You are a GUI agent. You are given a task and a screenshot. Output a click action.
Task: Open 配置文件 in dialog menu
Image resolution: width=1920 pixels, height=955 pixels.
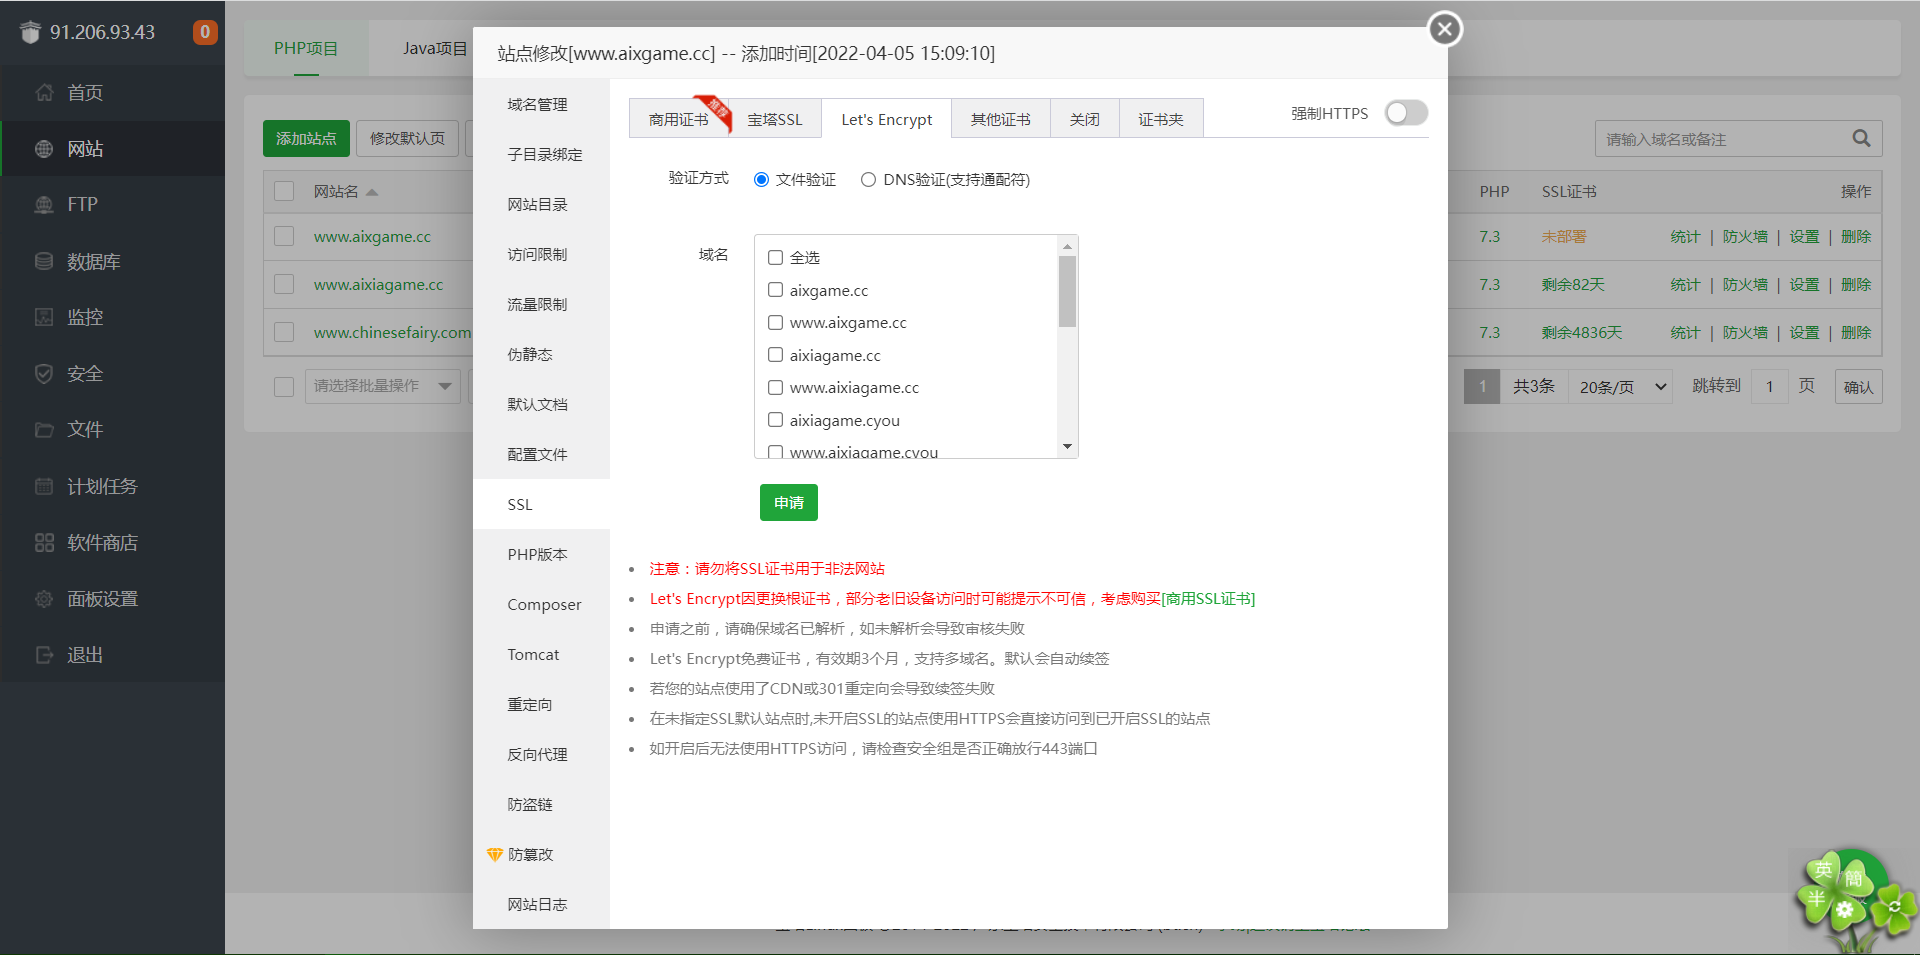tap(541, 454)
